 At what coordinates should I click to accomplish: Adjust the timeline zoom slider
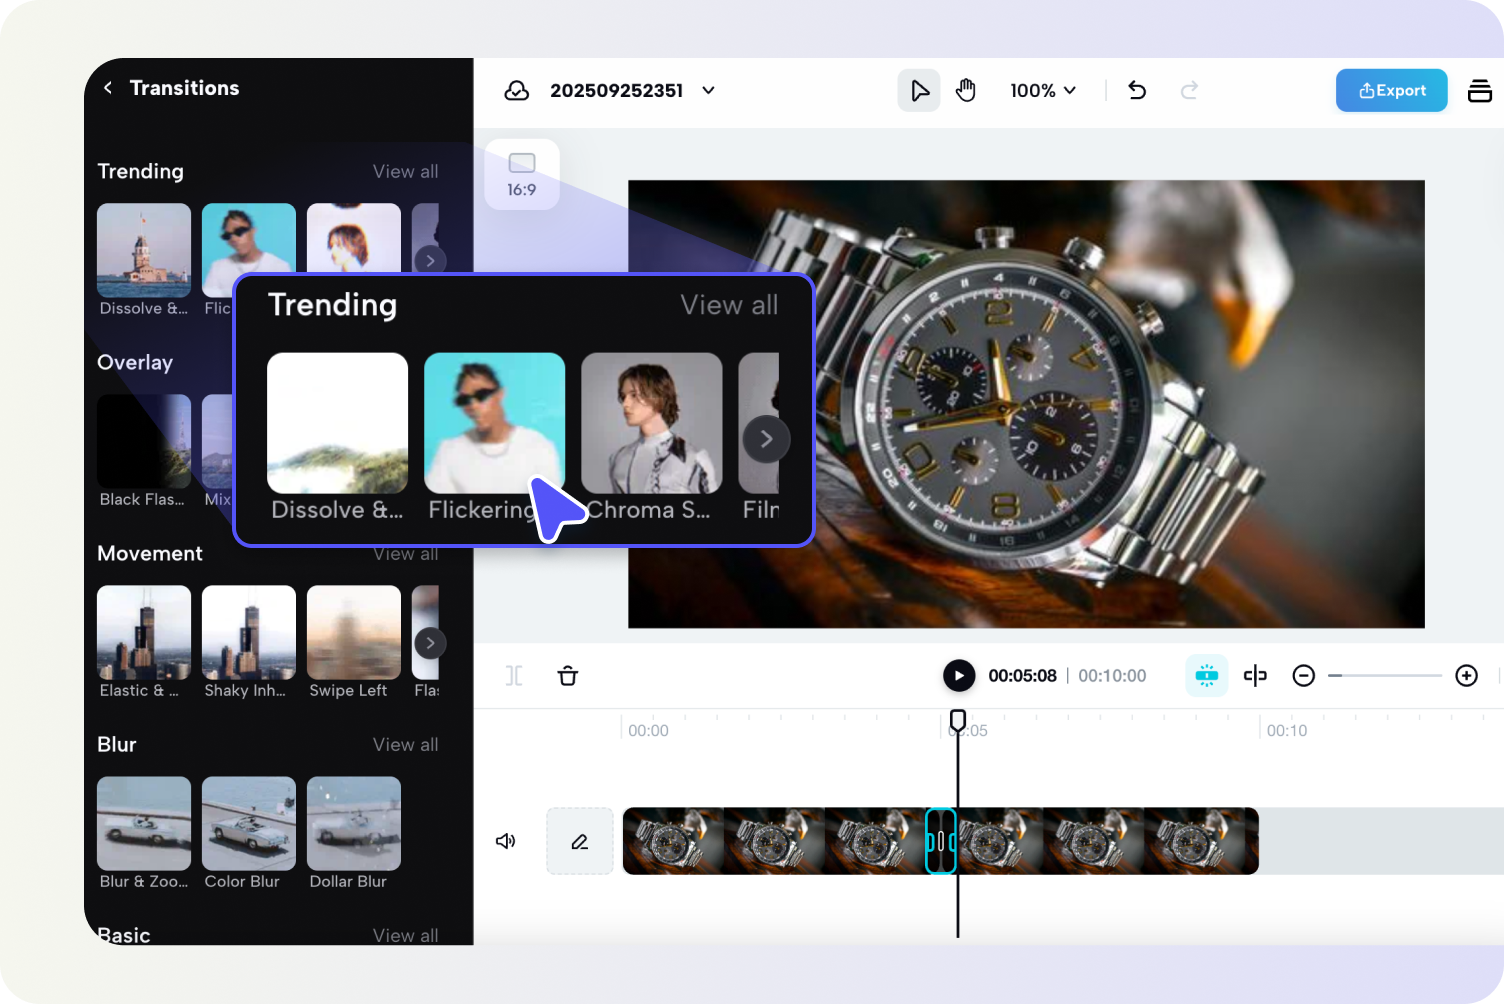pos(1385,676)
